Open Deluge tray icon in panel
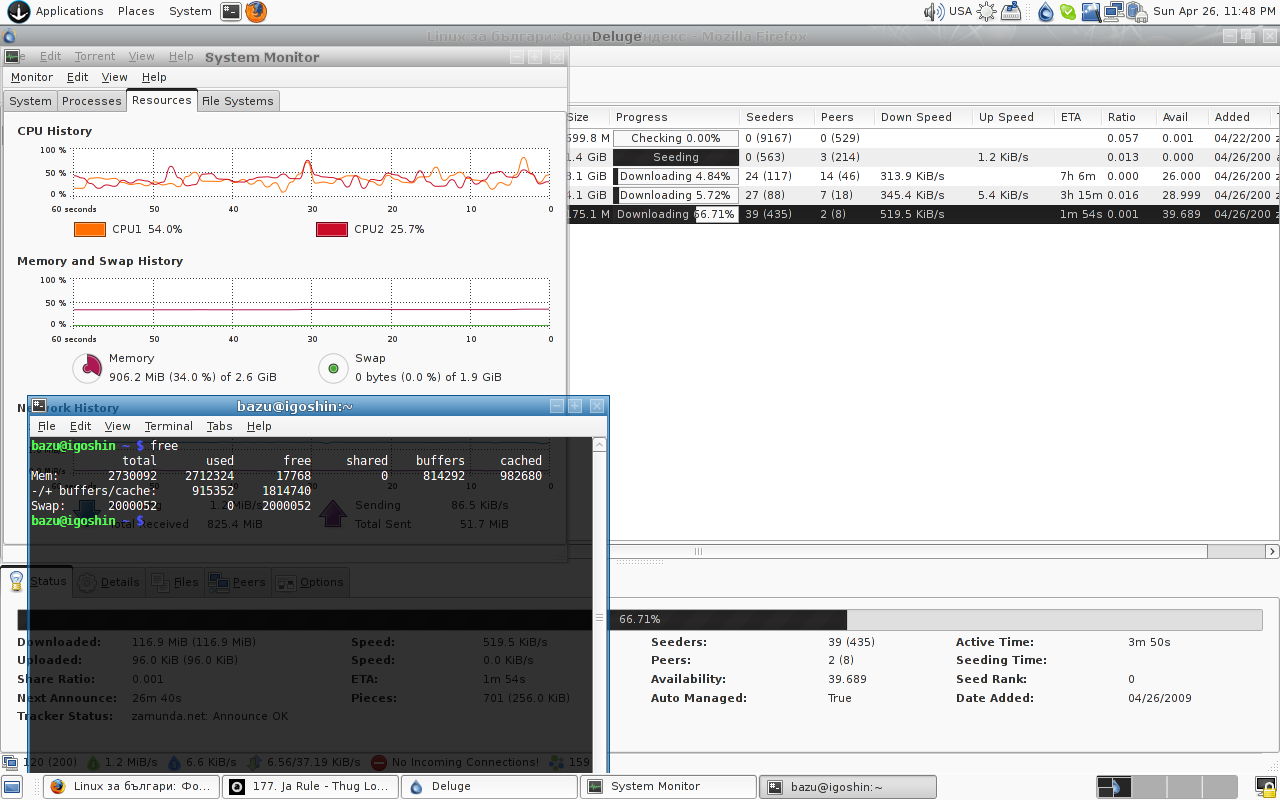This screenshot has width=1280, height=800. 1046,12
